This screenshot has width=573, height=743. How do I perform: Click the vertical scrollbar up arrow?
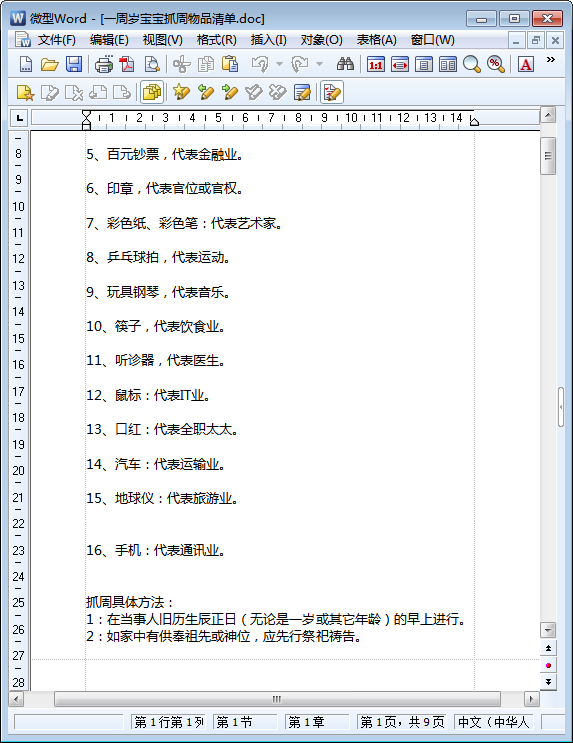pyautogui.click(x=548, y=115)
